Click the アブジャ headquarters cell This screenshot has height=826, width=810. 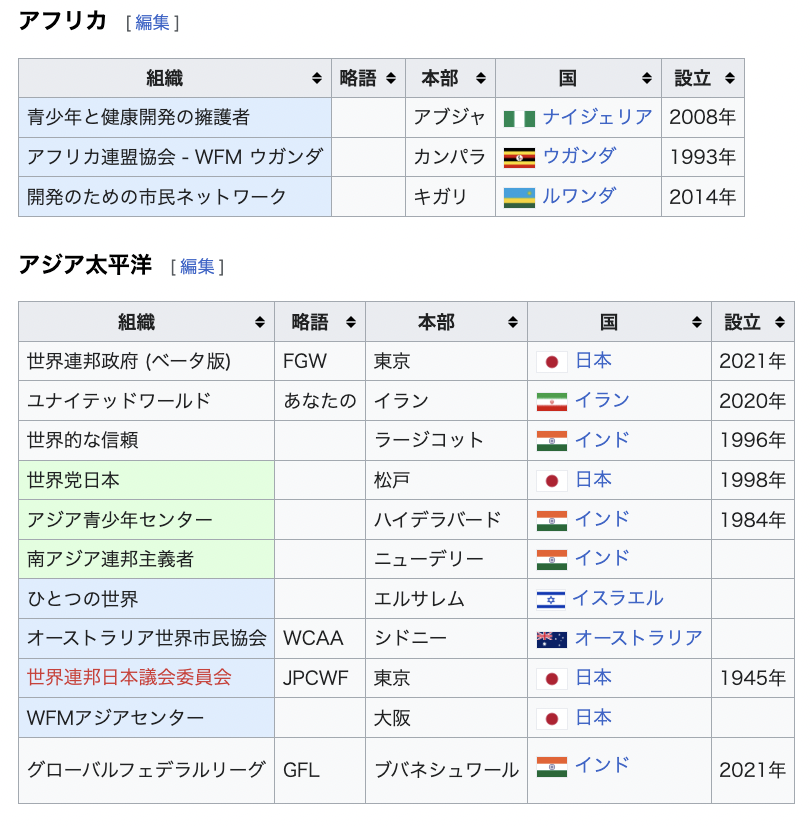[x=450, y=117]
